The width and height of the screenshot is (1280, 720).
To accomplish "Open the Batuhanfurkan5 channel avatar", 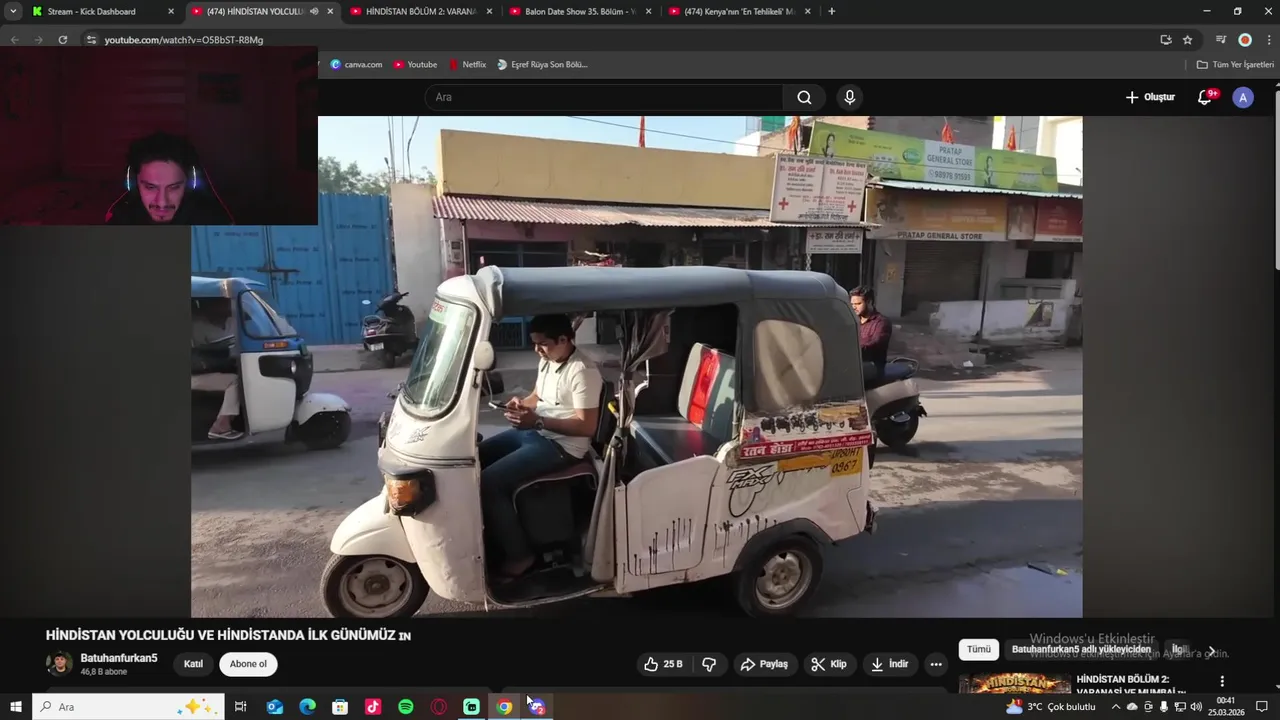I will (x=59, y=664).
